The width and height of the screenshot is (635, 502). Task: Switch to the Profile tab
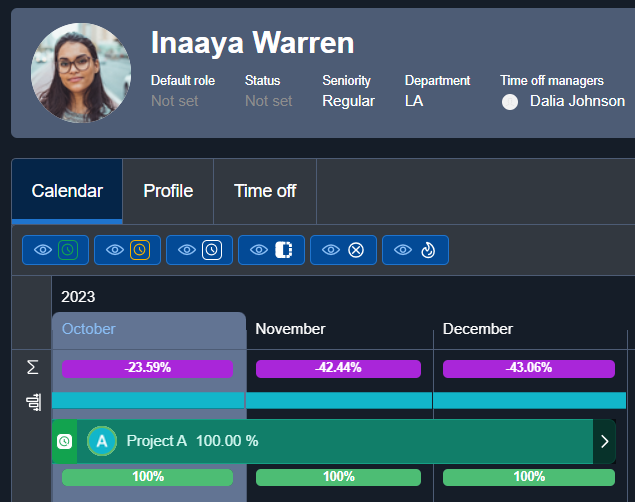point(168,191)
